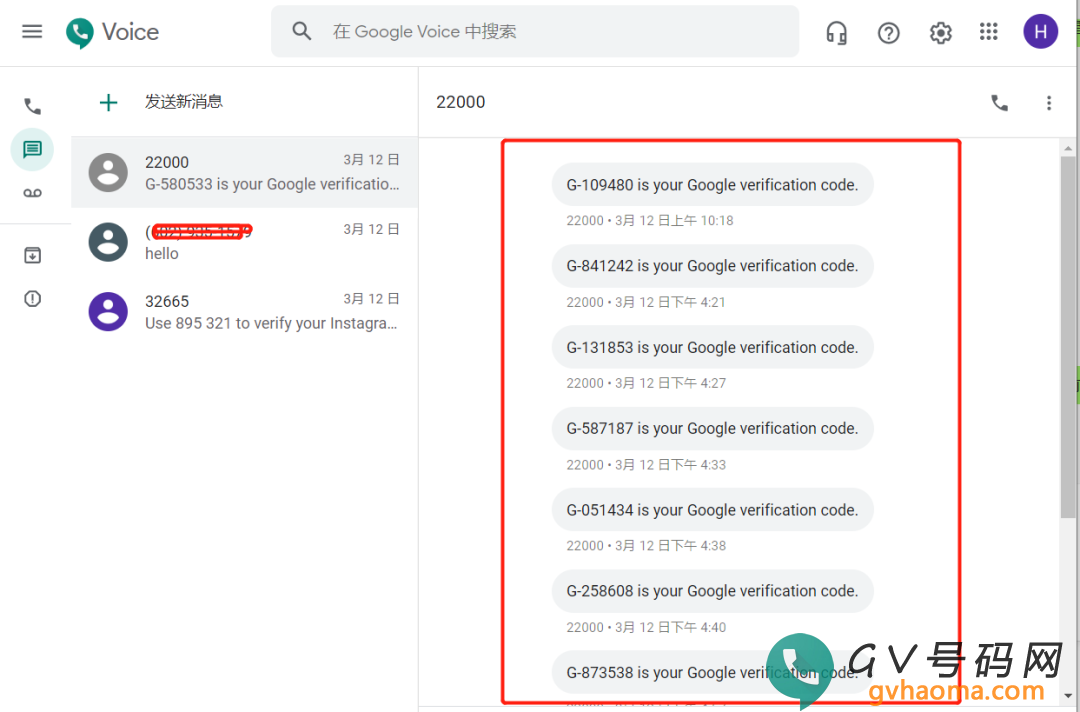This screenshot has width=1080, height=712.
Task: Click message G-587187 verification code
Action: tap(712, 428)
